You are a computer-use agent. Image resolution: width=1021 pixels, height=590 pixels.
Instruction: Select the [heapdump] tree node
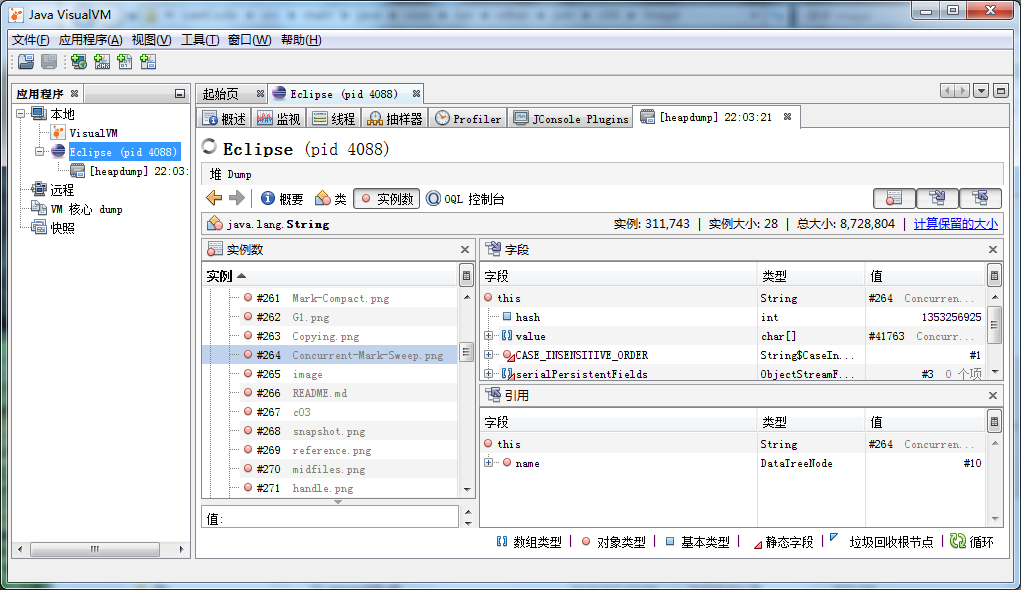[x=139, y=171]
